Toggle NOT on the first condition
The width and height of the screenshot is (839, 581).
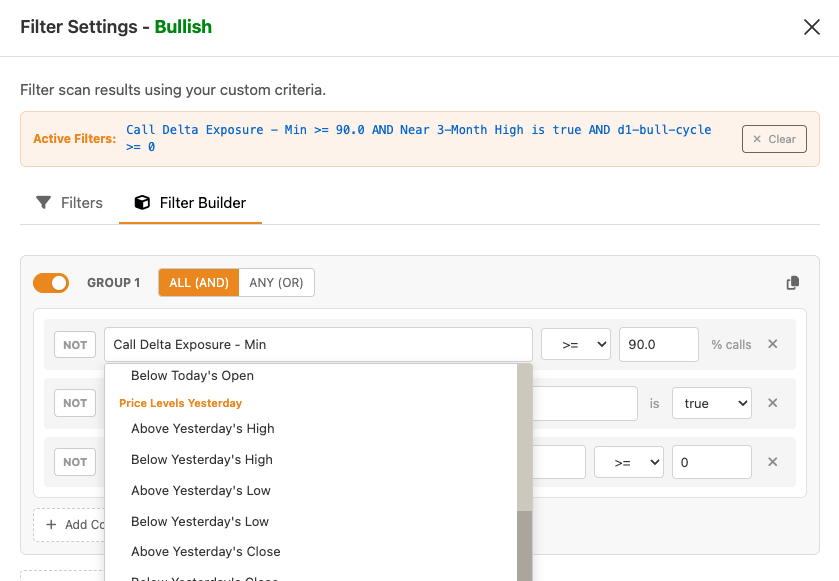click(75, 345)
